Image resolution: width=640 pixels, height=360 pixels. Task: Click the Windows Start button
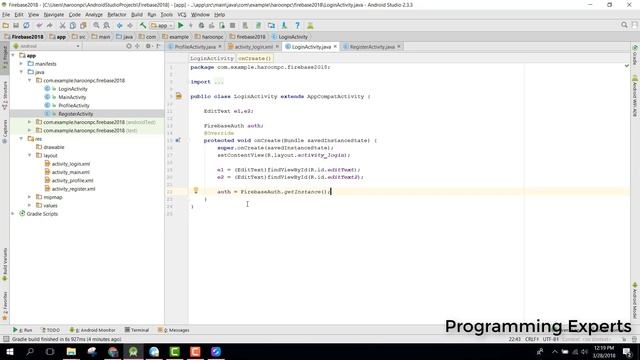[x=9, y=351]
